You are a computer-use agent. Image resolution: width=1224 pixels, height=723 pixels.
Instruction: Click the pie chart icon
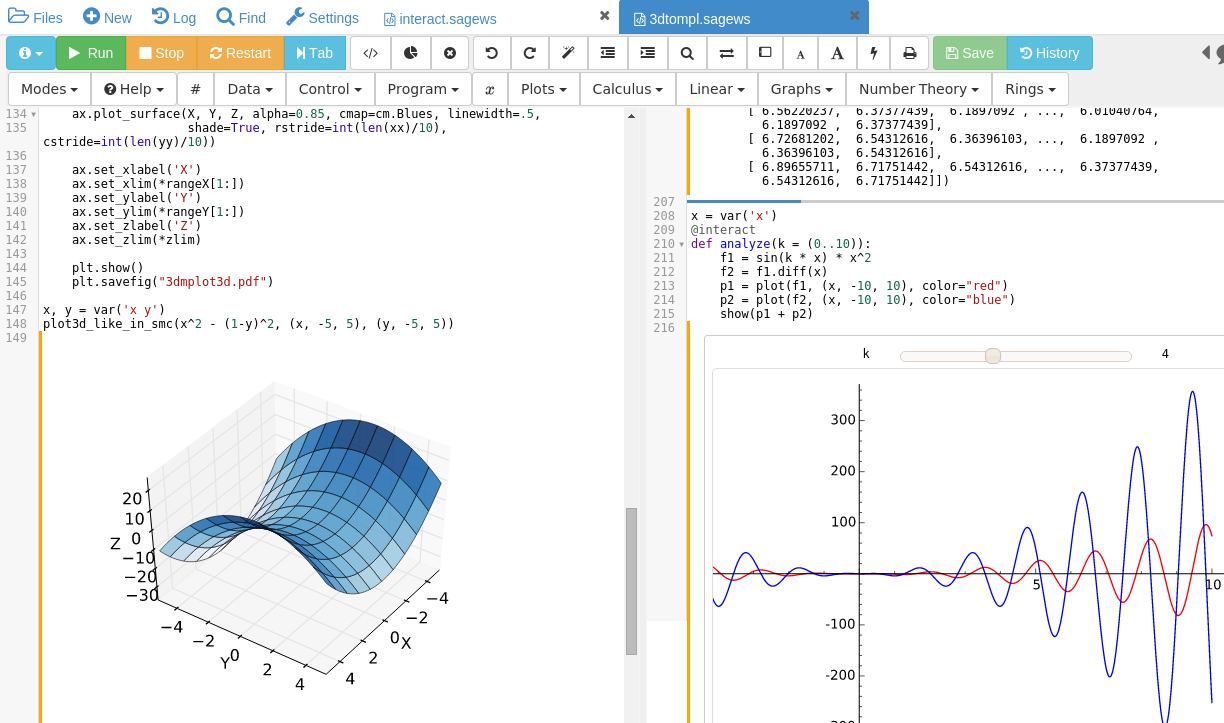[x=410, y=53]
